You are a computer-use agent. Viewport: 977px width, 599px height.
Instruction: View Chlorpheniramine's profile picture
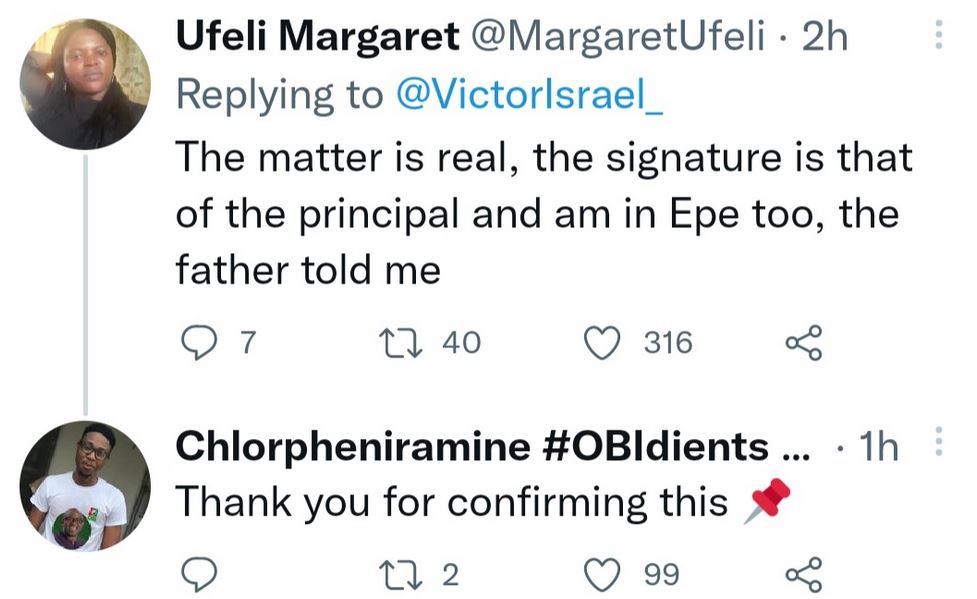click(x=85, y=486)
